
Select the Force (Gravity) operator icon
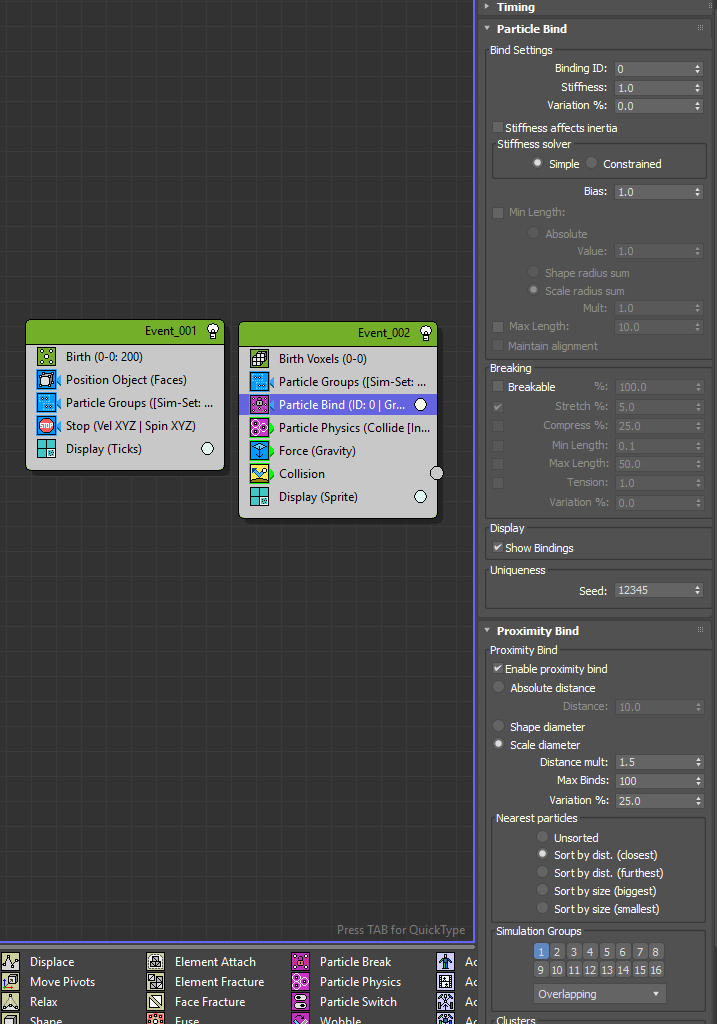coord(260,451)
